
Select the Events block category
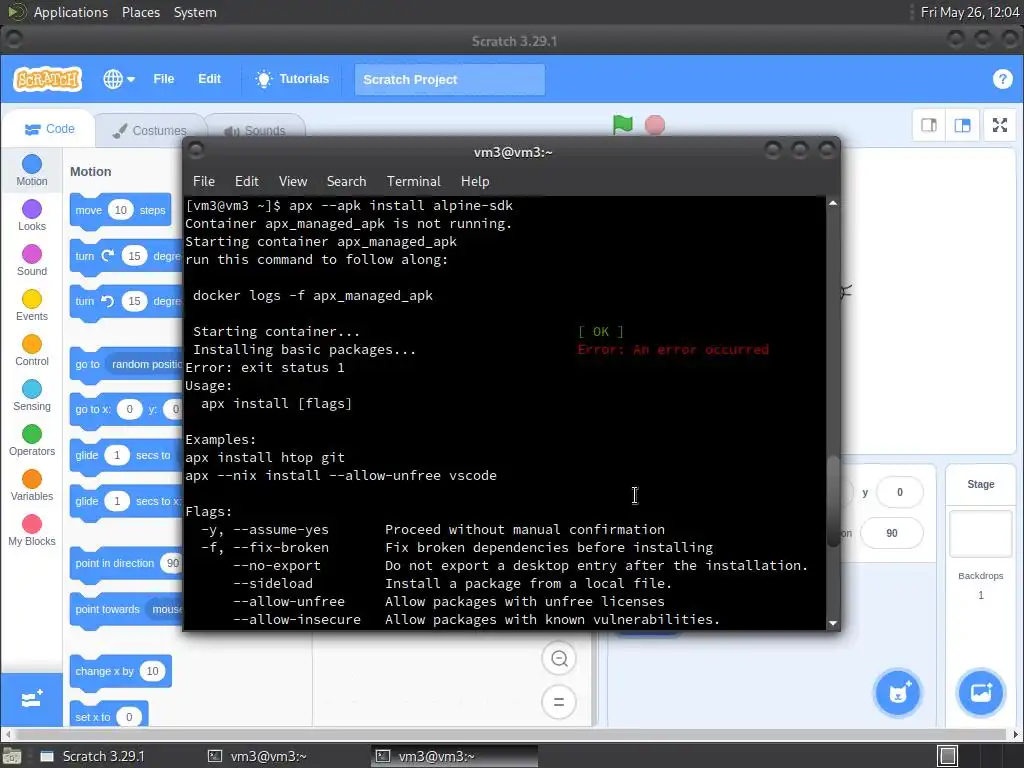[31, 306]
